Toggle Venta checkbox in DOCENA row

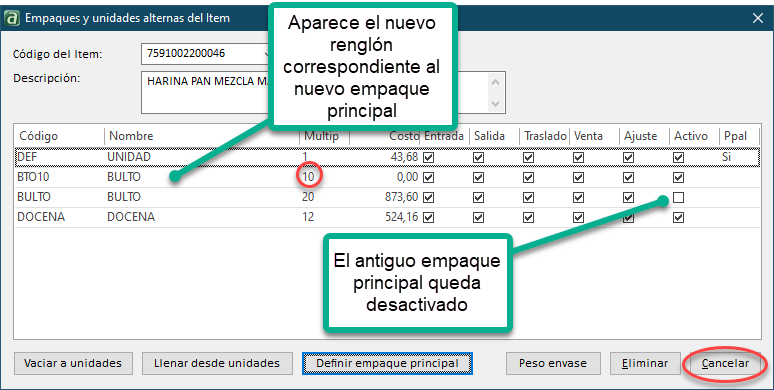[579, 217]
